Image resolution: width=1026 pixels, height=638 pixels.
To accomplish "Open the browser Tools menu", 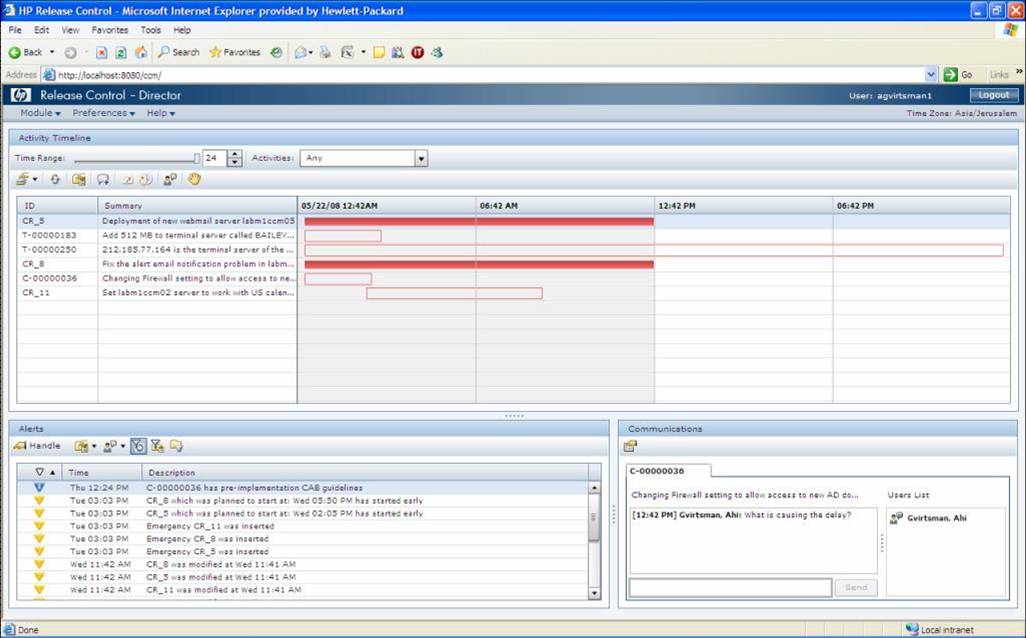I will coord(150,30).
